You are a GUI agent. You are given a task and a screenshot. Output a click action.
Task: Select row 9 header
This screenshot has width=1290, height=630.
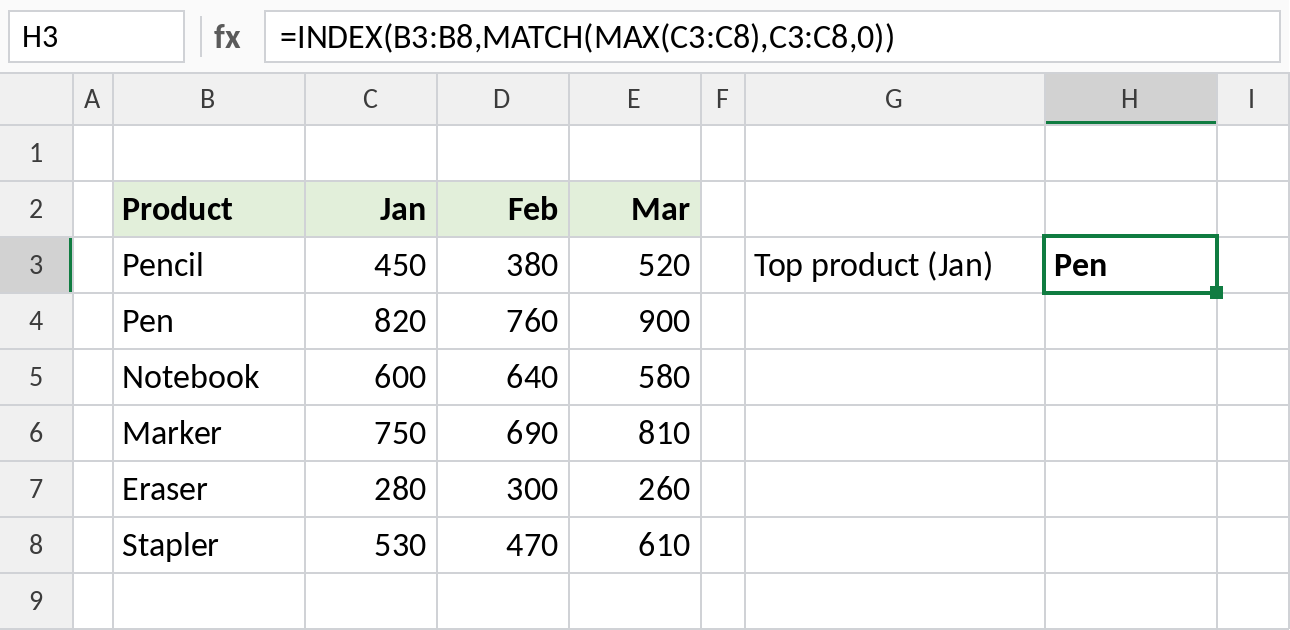tap(37, 600)
